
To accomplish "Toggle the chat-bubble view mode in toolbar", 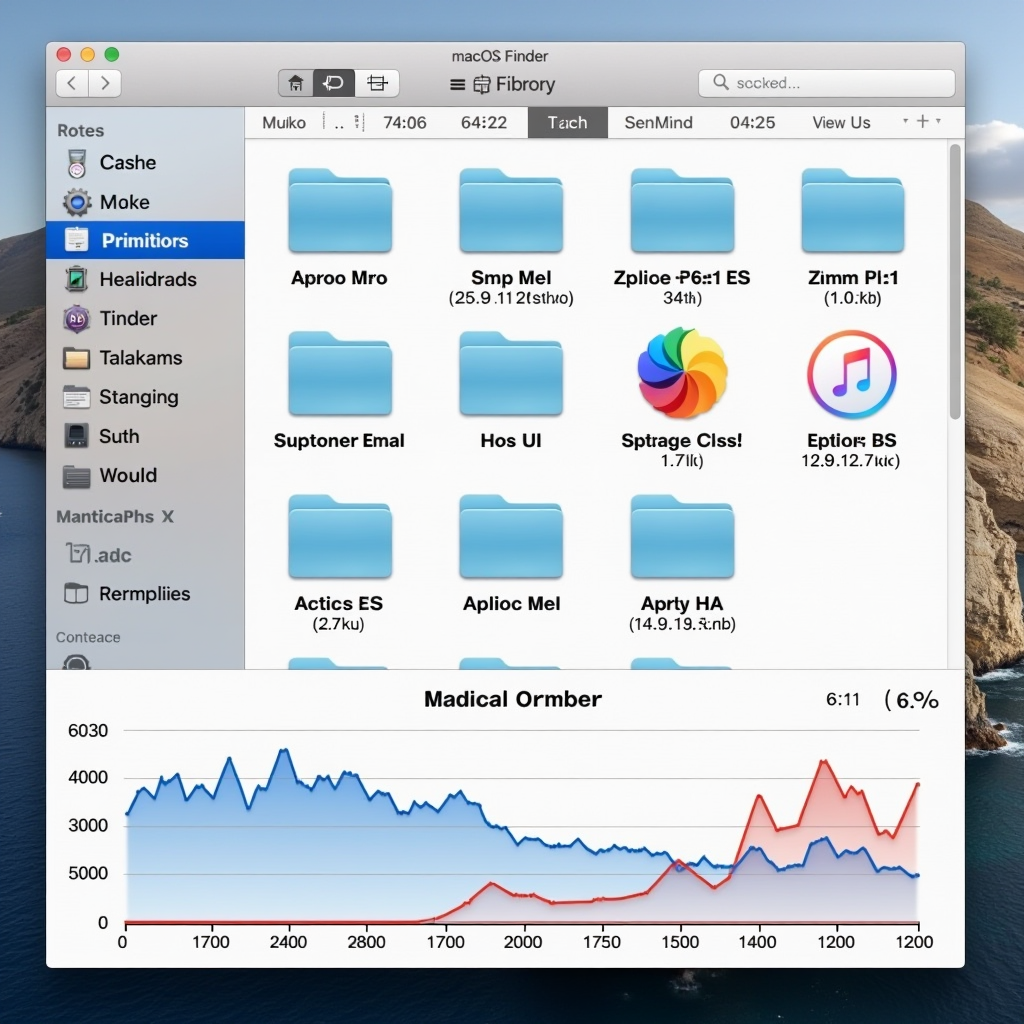I will (x=334, y=83).
